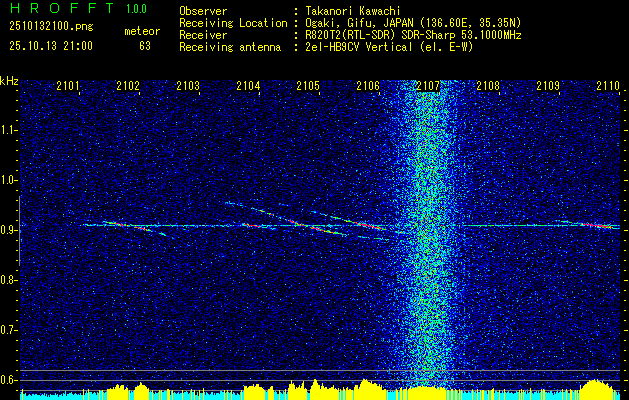The width and height of the screenshot is (629, 400).
Task: Click the version number 1.0.0
Action: pyautogui.click(x=136, y=8)
